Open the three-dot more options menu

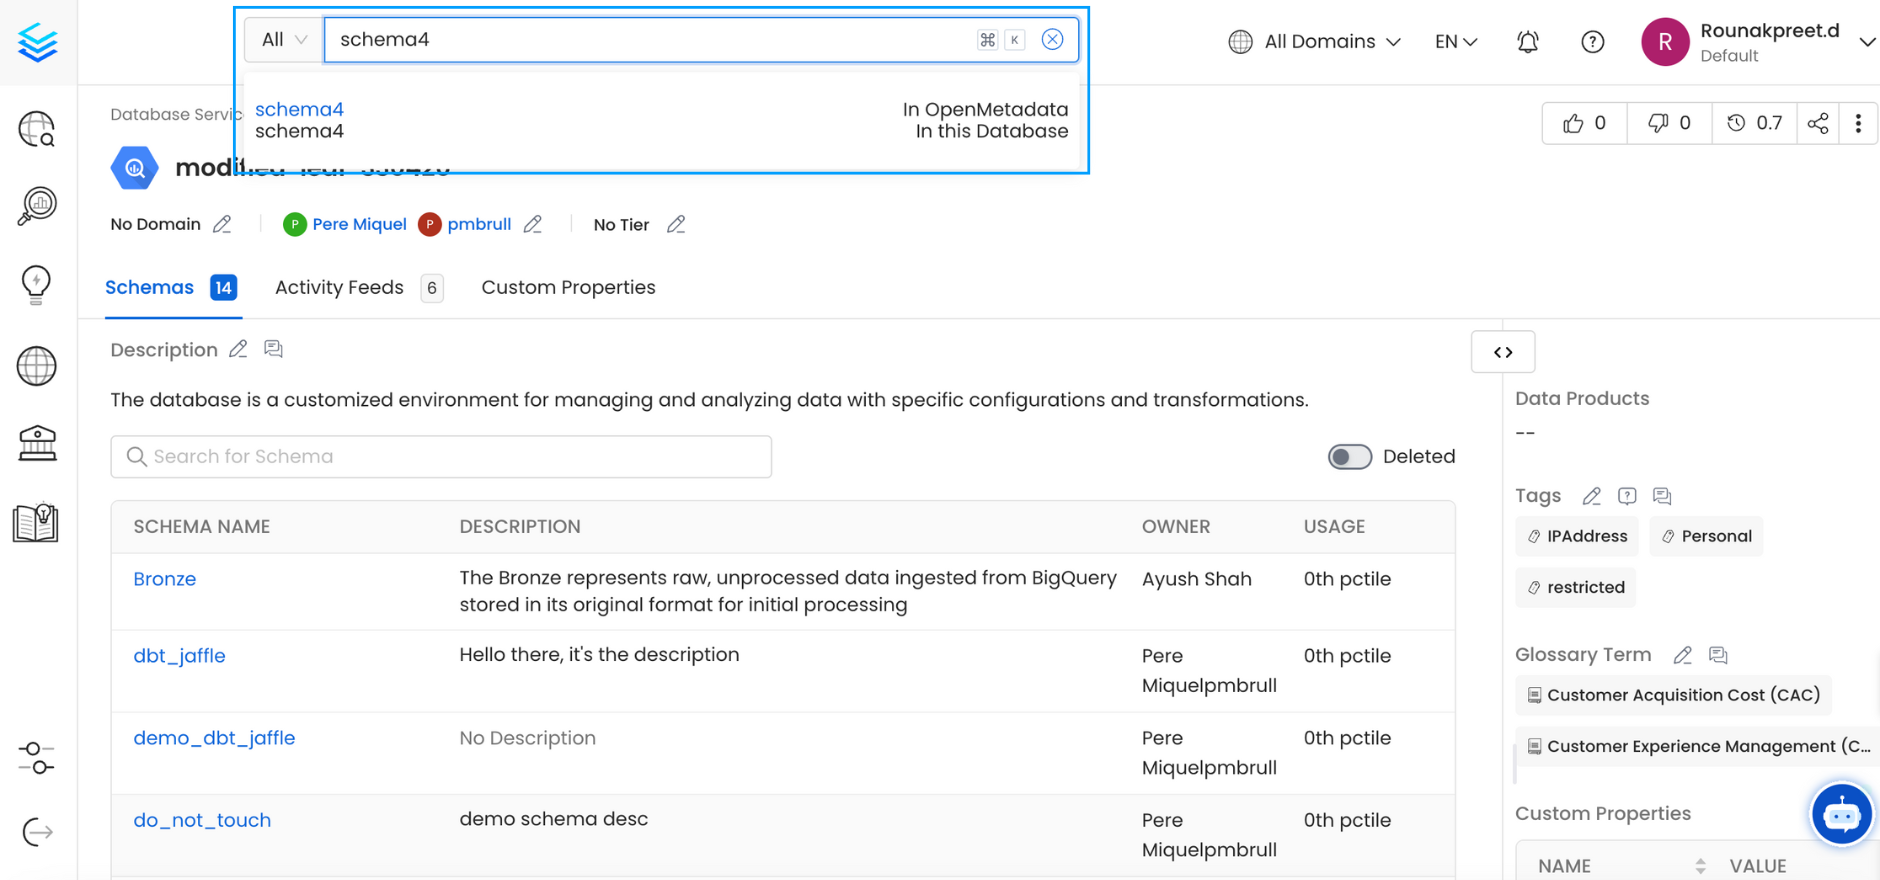click(x=1858, y=123)
